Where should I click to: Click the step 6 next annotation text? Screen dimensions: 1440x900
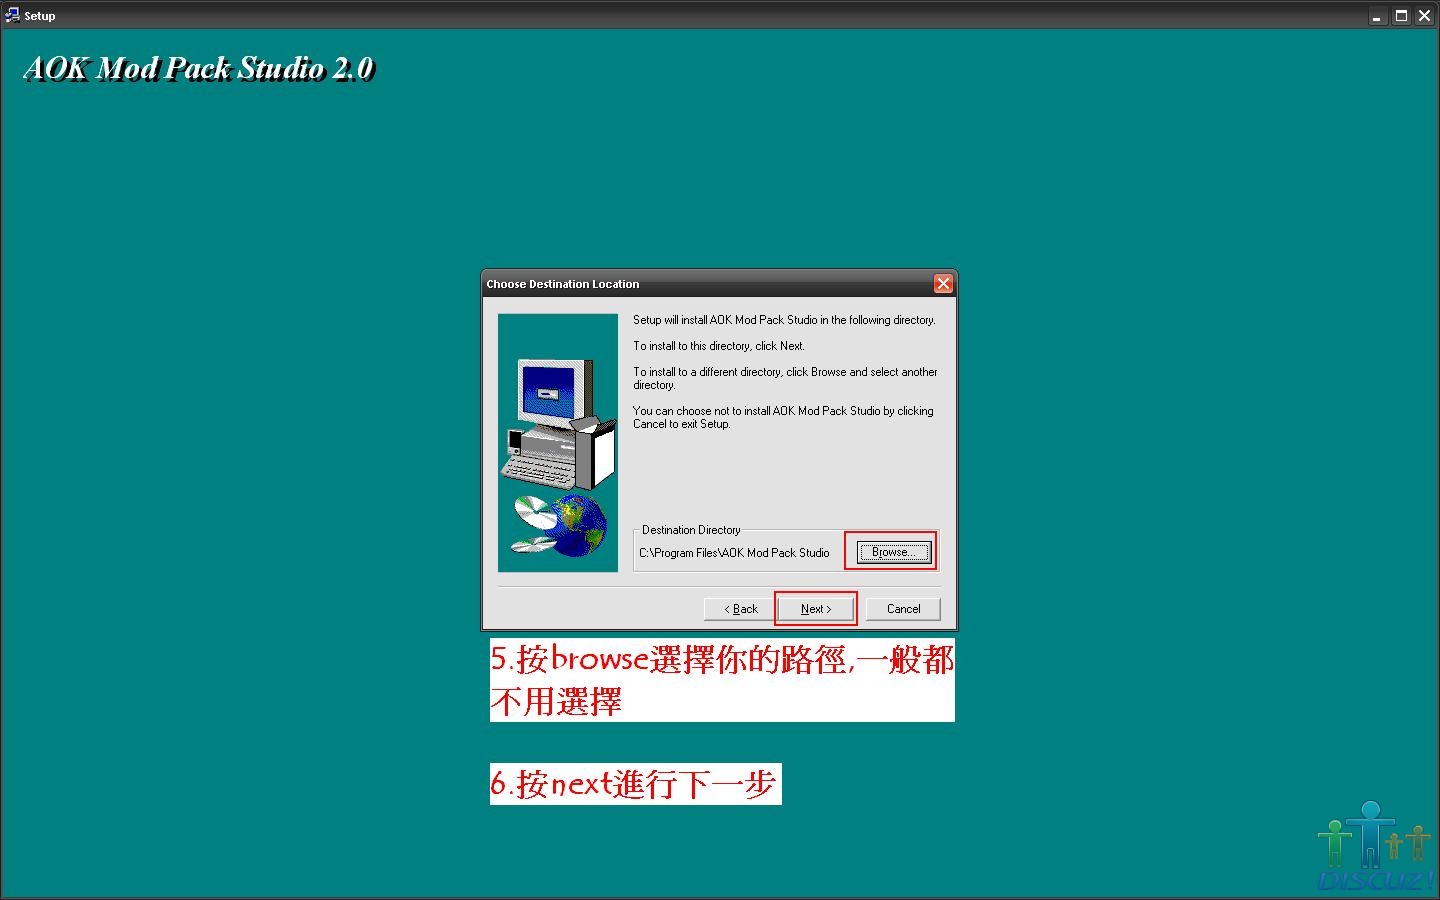click(x=634, y=784)
